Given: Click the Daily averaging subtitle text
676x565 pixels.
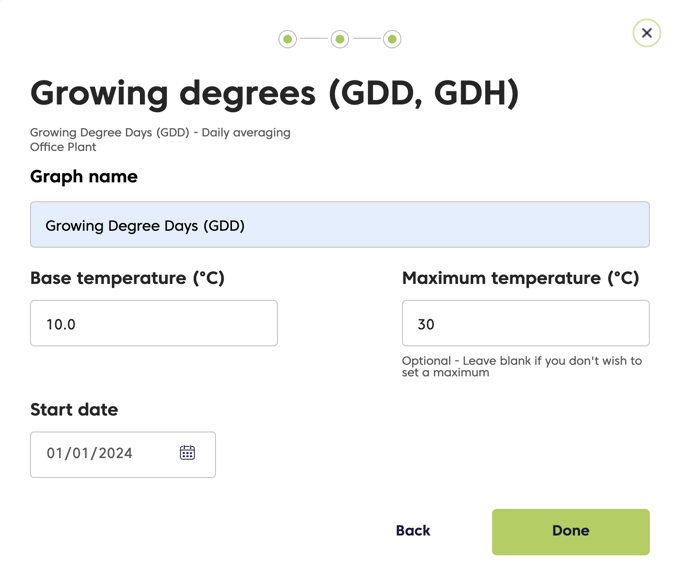Looking at the screenshot, I should pyautogui.click(x=246, y=133).
